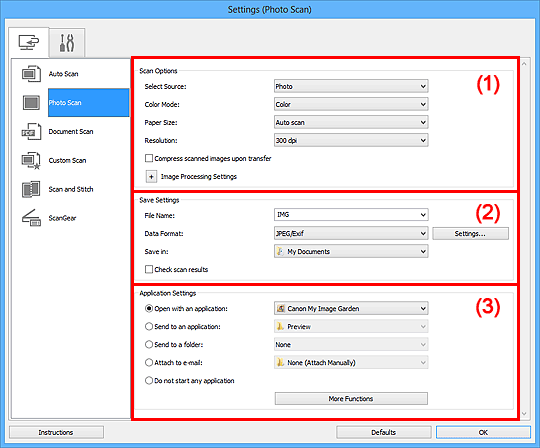Click OK to confirm settings
Screen dimensions: 540x448
tap(483, 432)
